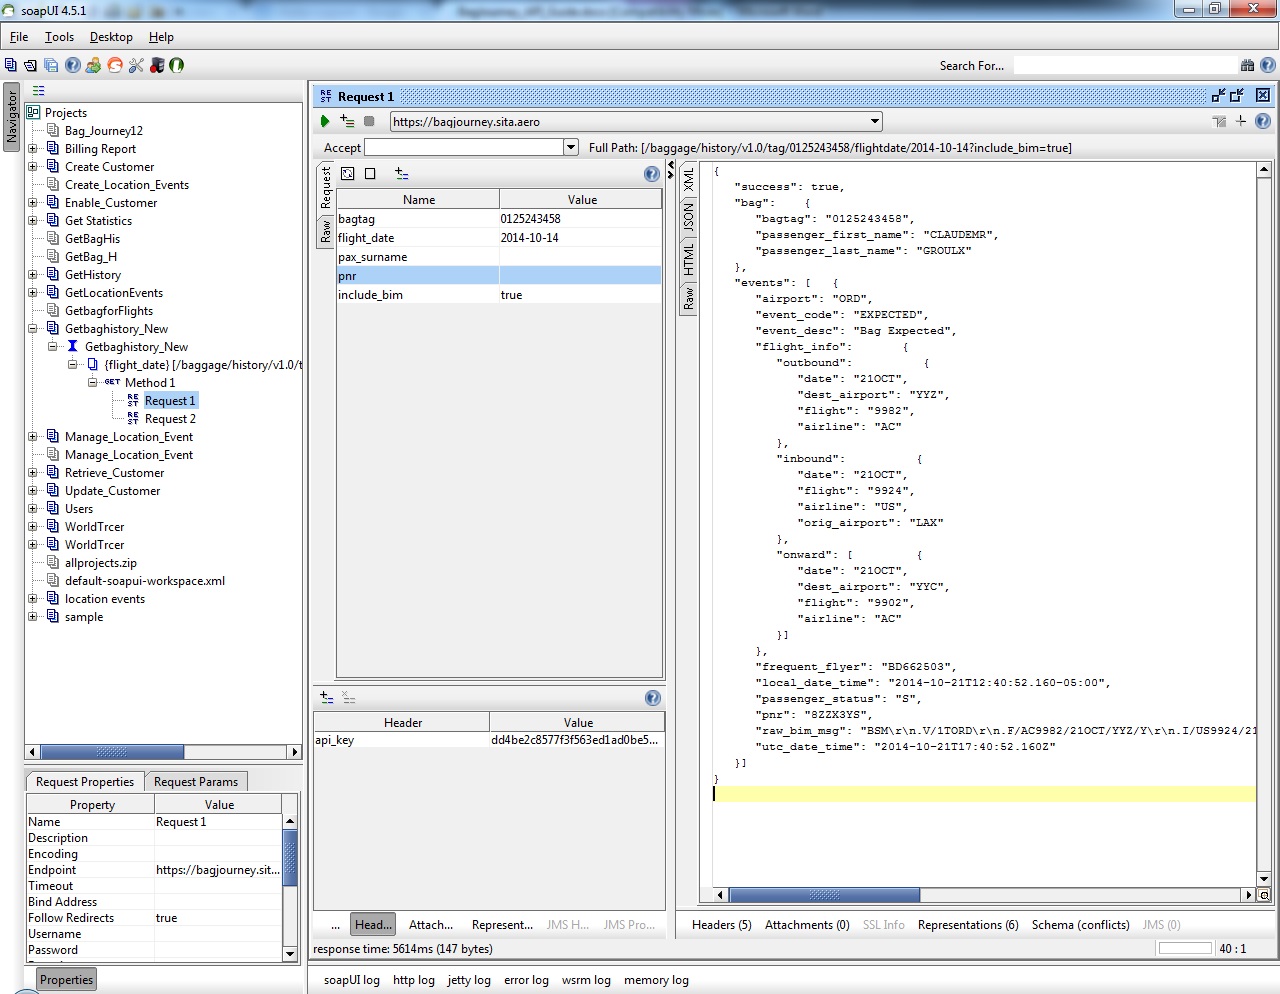This screenshot has width=1280, height=994.
Task: Expand the sample project node
Action: coord(33,616)
